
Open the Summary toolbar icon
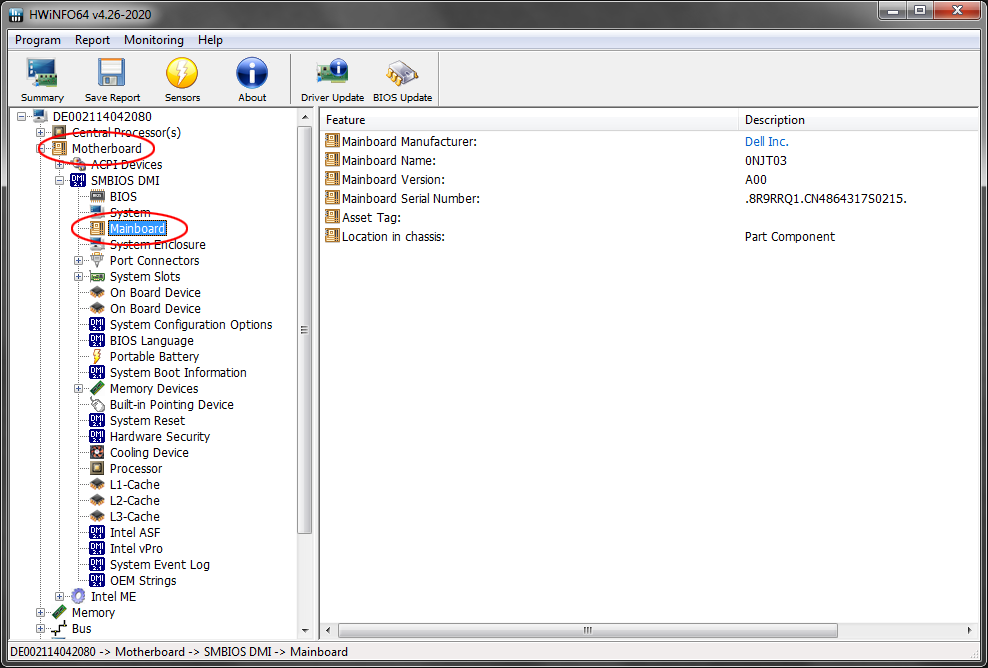[42, 79]
